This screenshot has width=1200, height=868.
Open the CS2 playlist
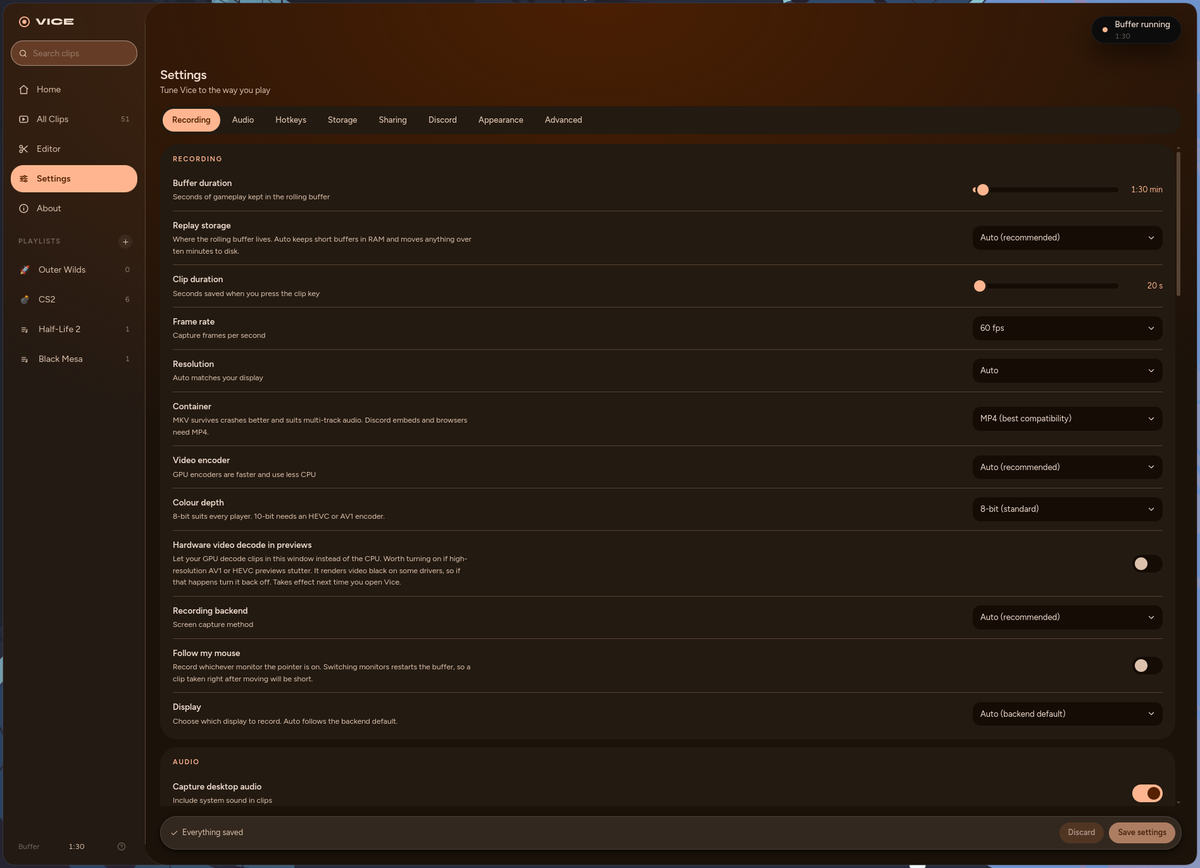(74, 299)
